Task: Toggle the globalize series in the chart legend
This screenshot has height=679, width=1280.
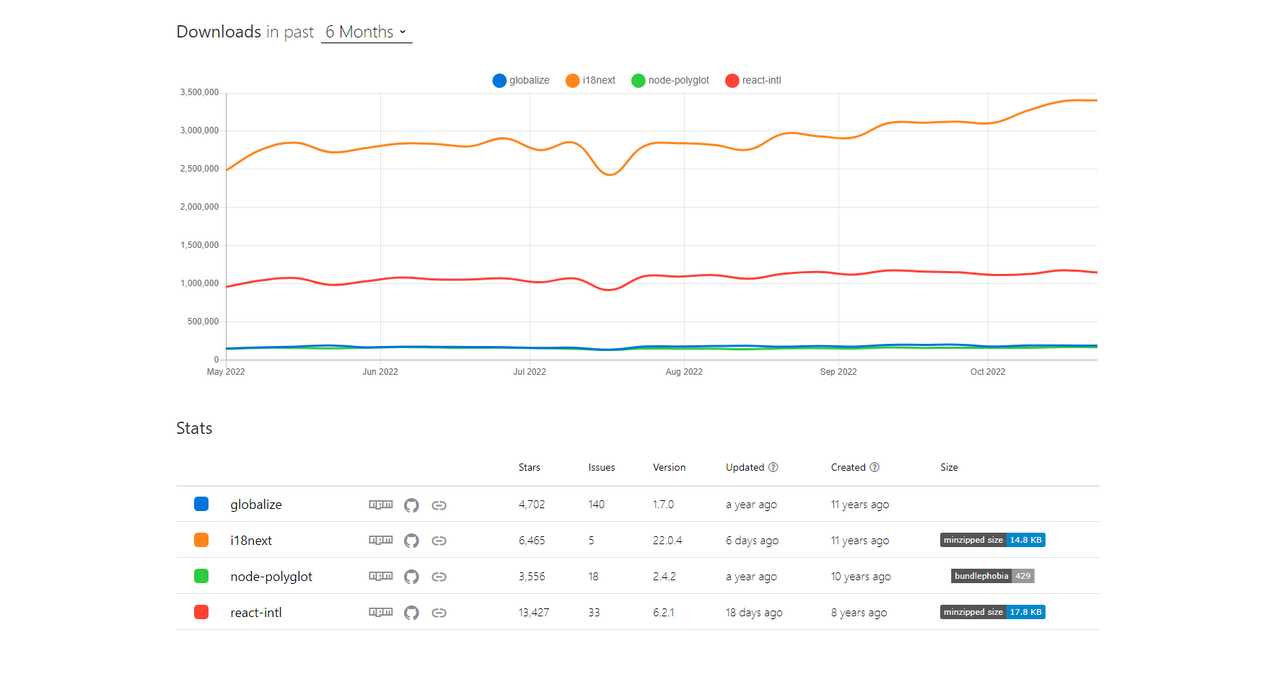Action: (499, 80)
